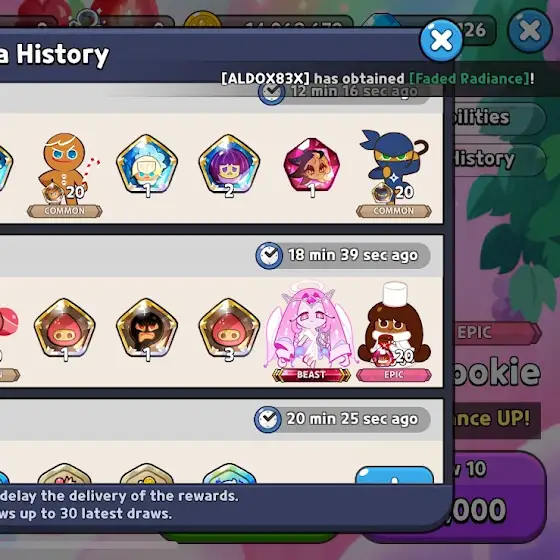Select the blue item in the bottom draw row
Screen dimensions: 560x560
394,475
